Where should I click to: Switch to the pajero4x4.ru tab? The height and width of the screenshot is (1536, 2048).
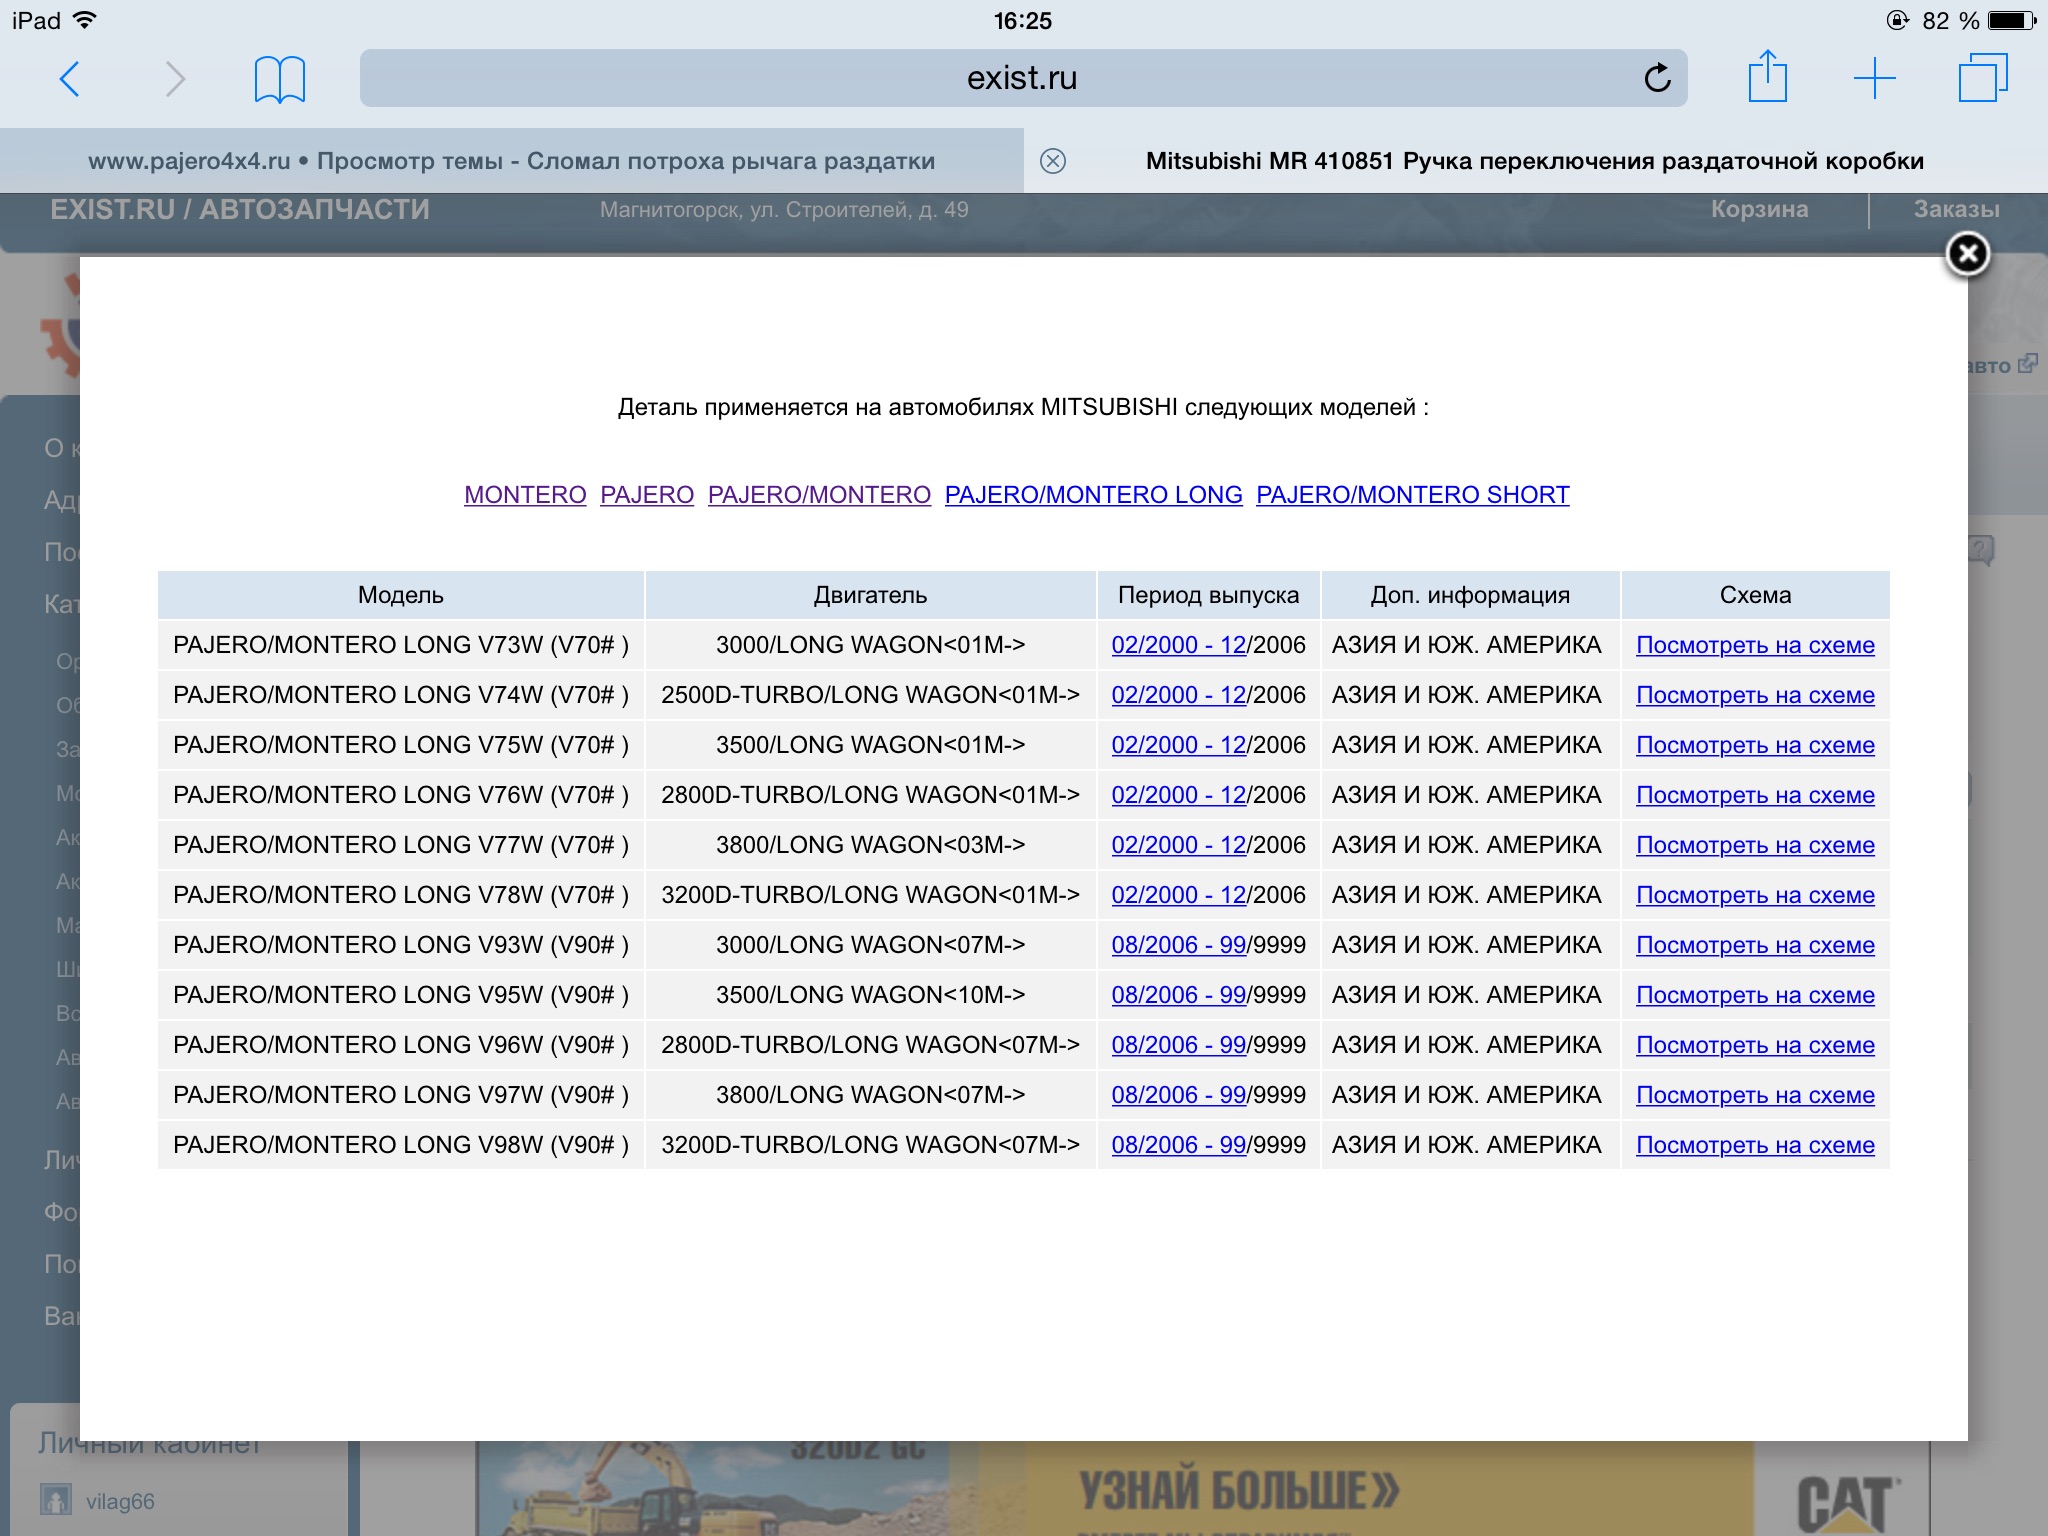point(511,161)
